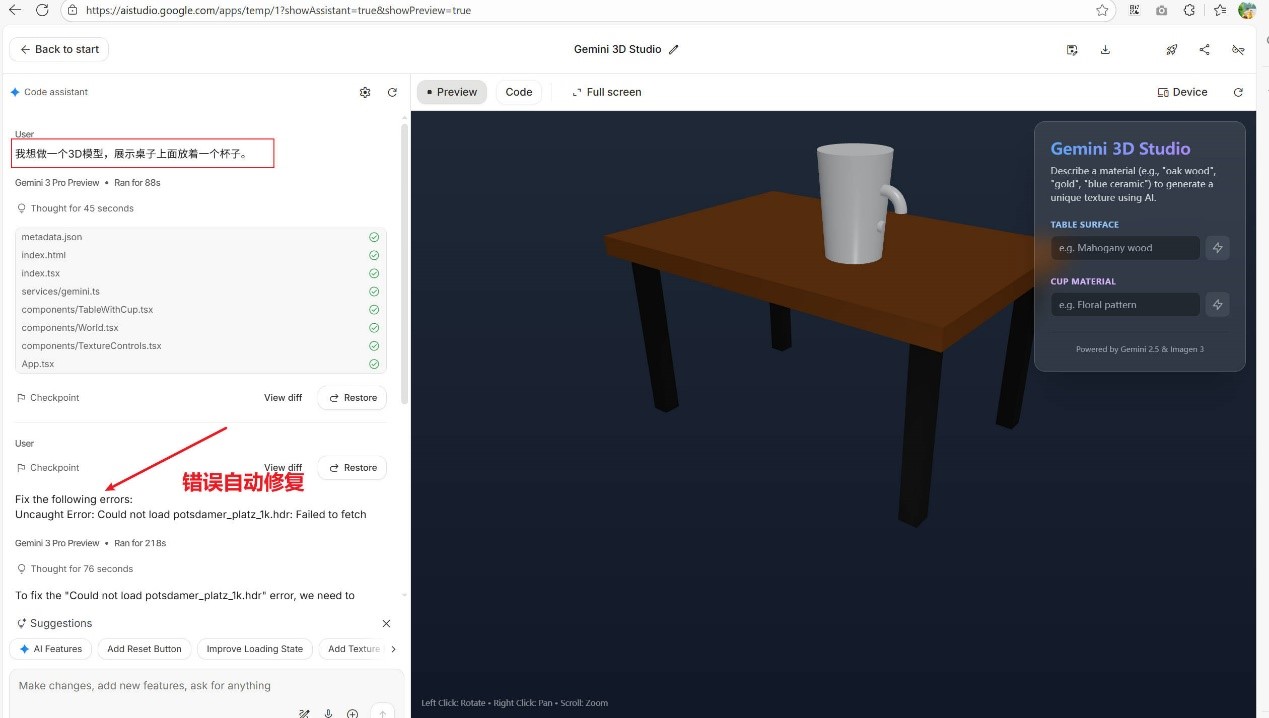The width and height of the screenshot is (1269, 718).
Task: Click the Table Surface text input
Action: 1124,248
